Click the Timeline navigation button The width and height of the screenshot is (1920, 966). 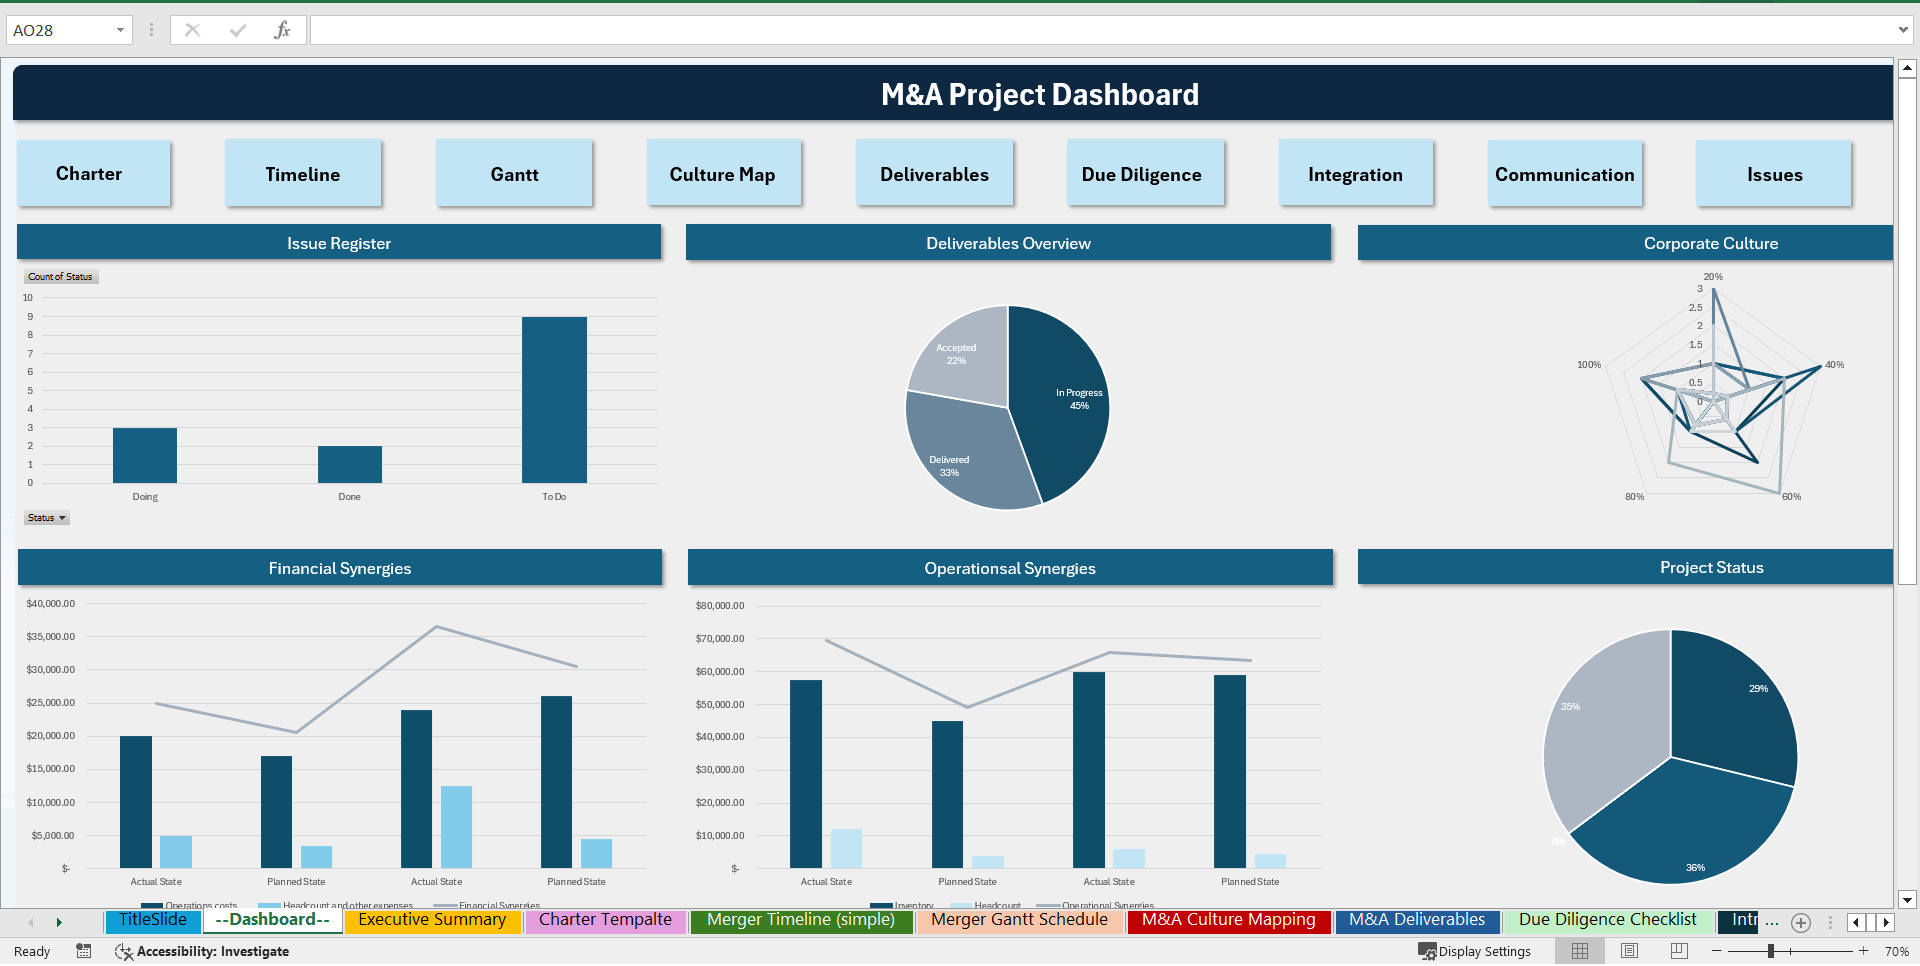tap(303, 173)
